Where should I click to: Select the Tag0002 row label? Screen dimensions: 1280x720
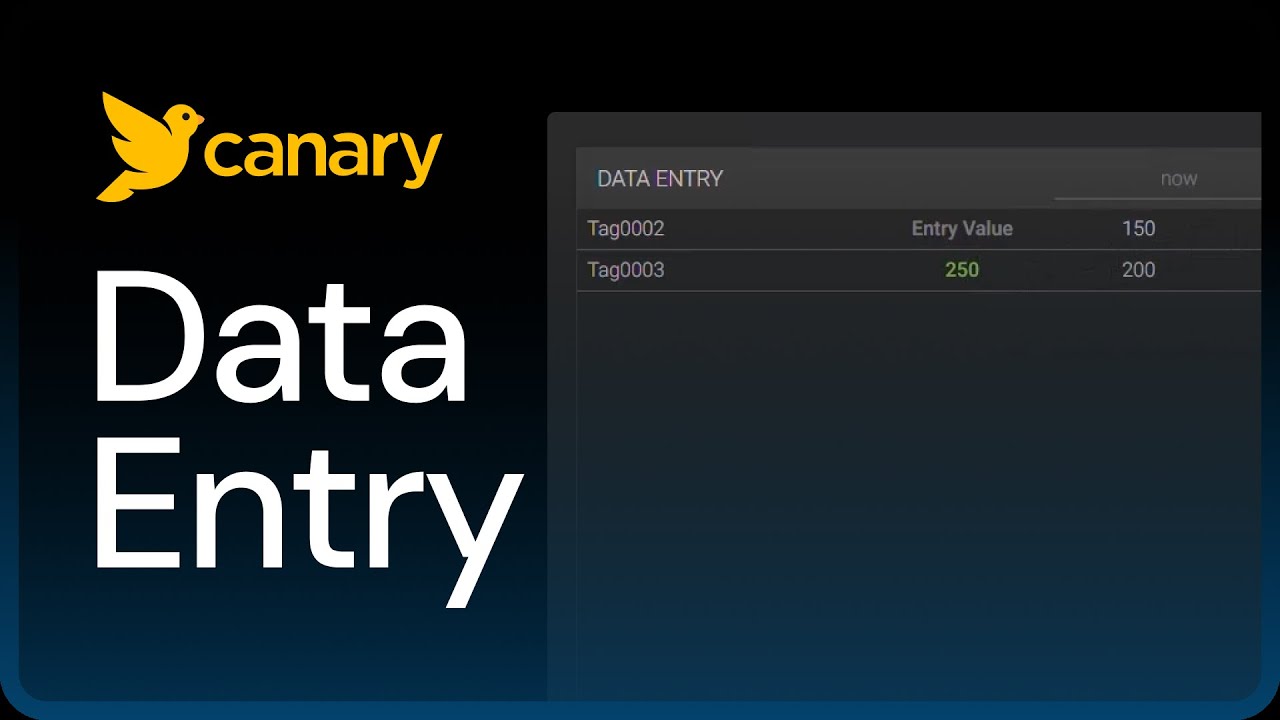pos(626,229)
